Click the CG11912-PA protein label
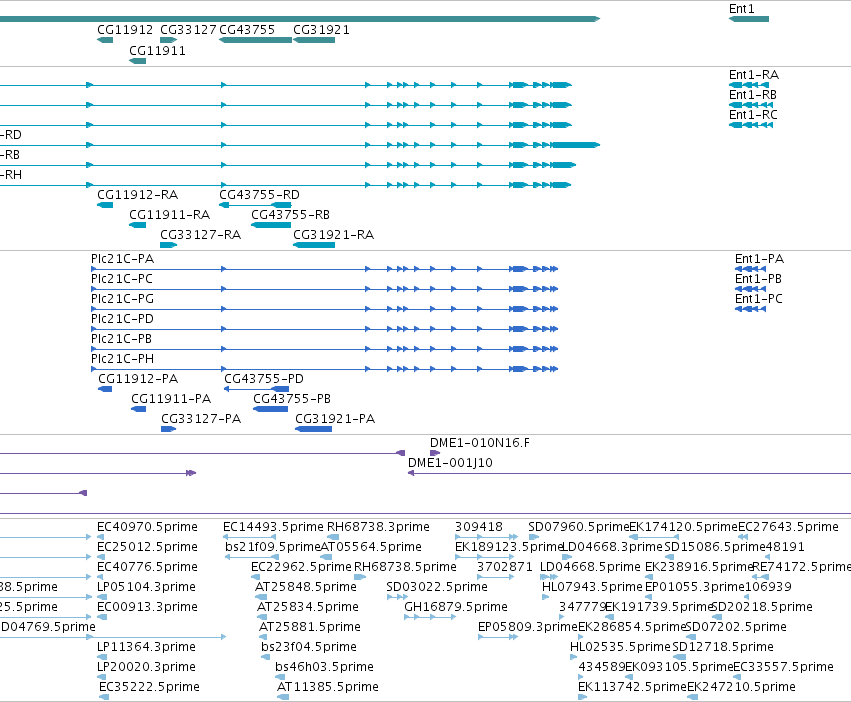The image size is (851, 702). coord(138,378)
